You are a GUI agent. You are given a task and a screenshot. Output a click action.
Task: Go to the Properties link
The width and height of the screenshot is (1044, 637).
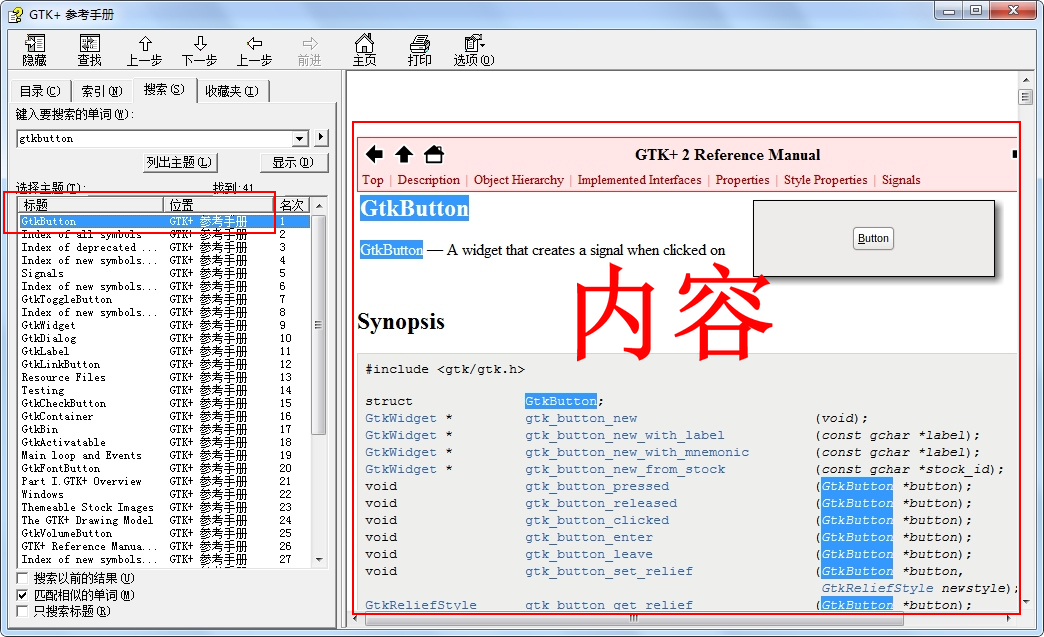[742, 180]
